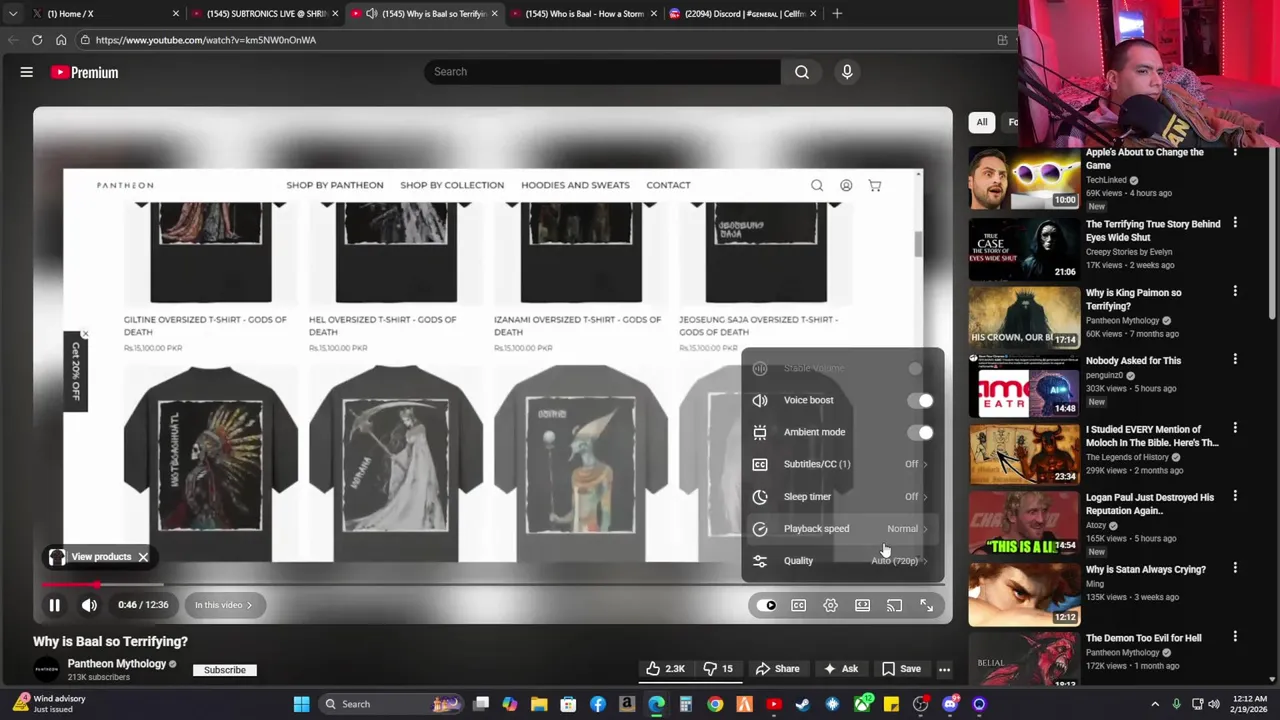Switch to Discord browser tab
The width and height of the screenshot is (1280, 720).
tap(743, 14)
